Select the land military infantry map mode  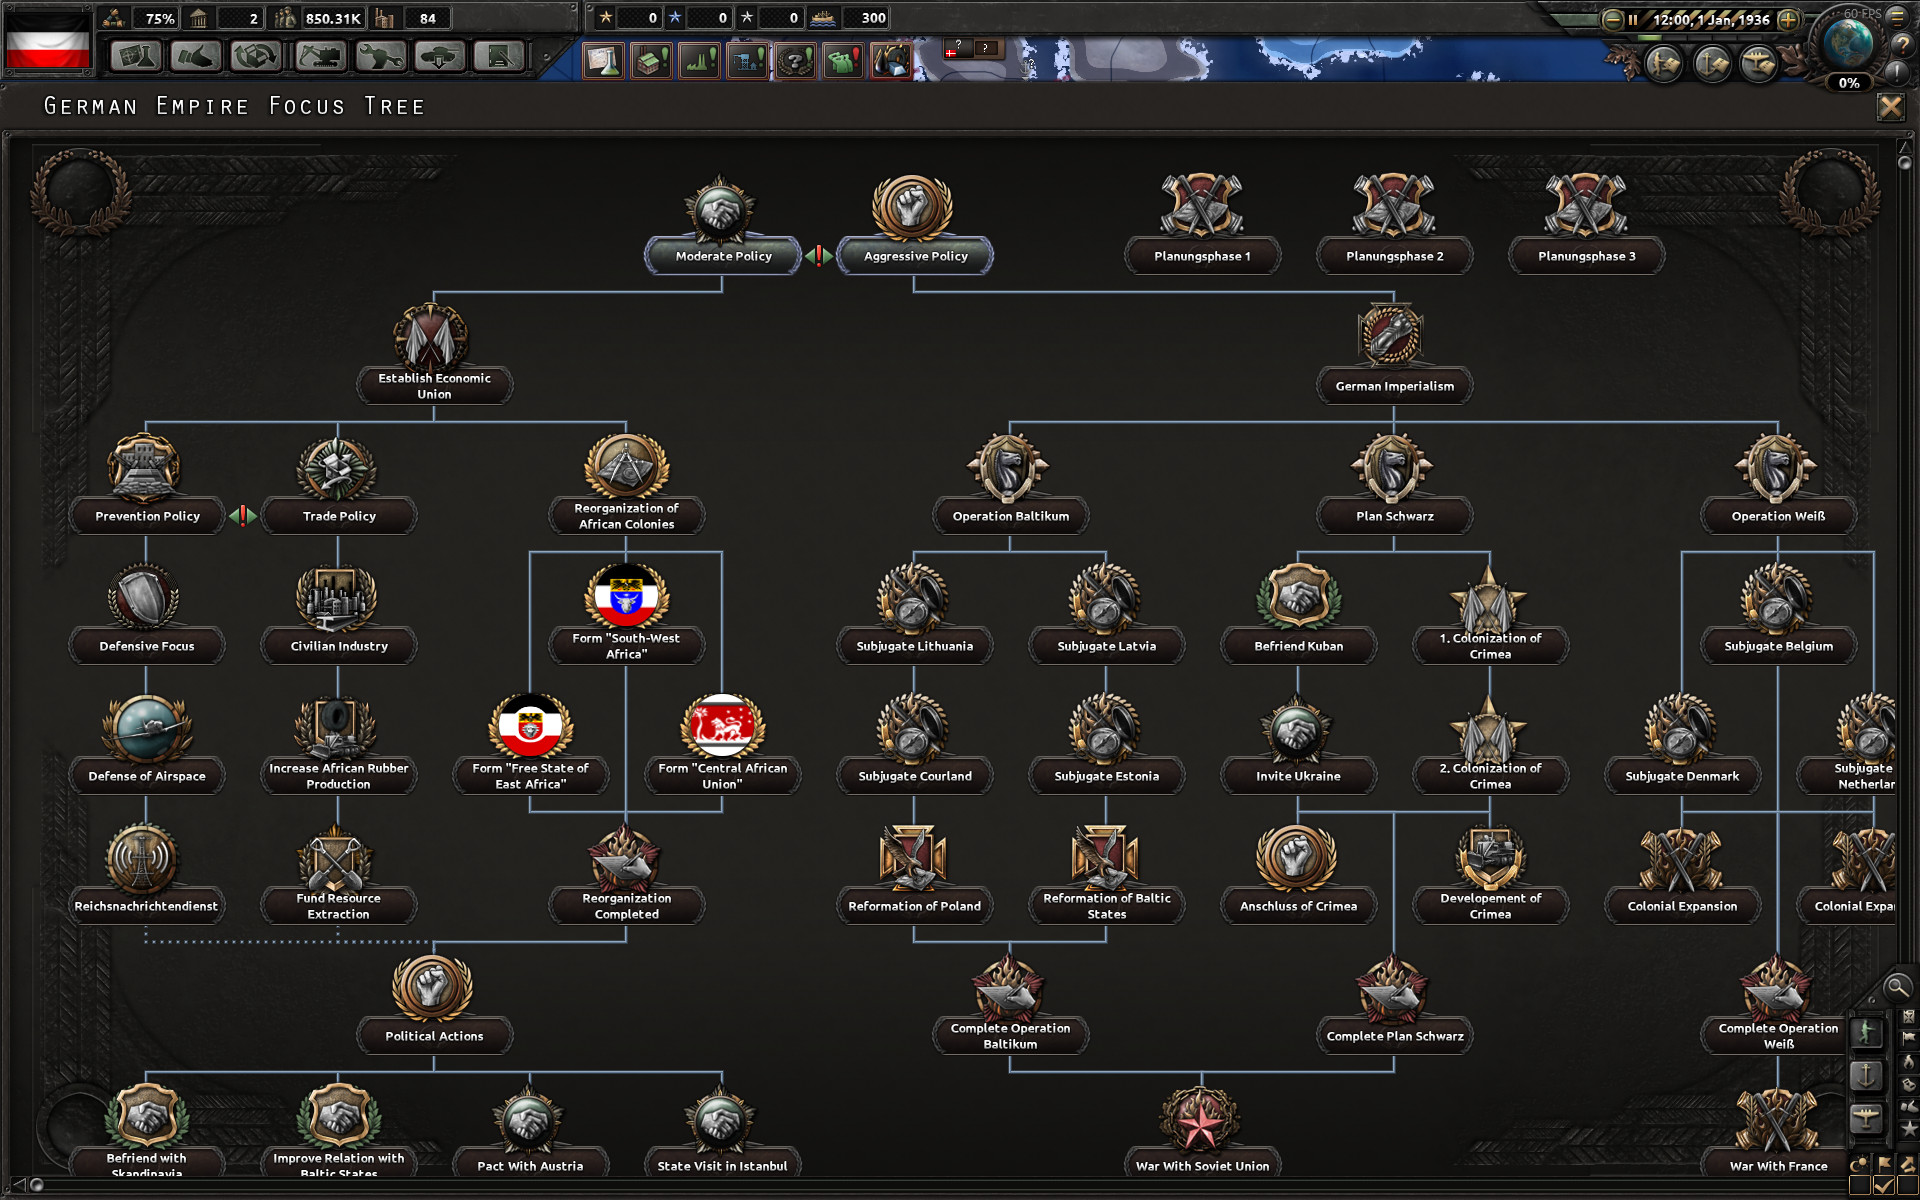(1866, 1033)
